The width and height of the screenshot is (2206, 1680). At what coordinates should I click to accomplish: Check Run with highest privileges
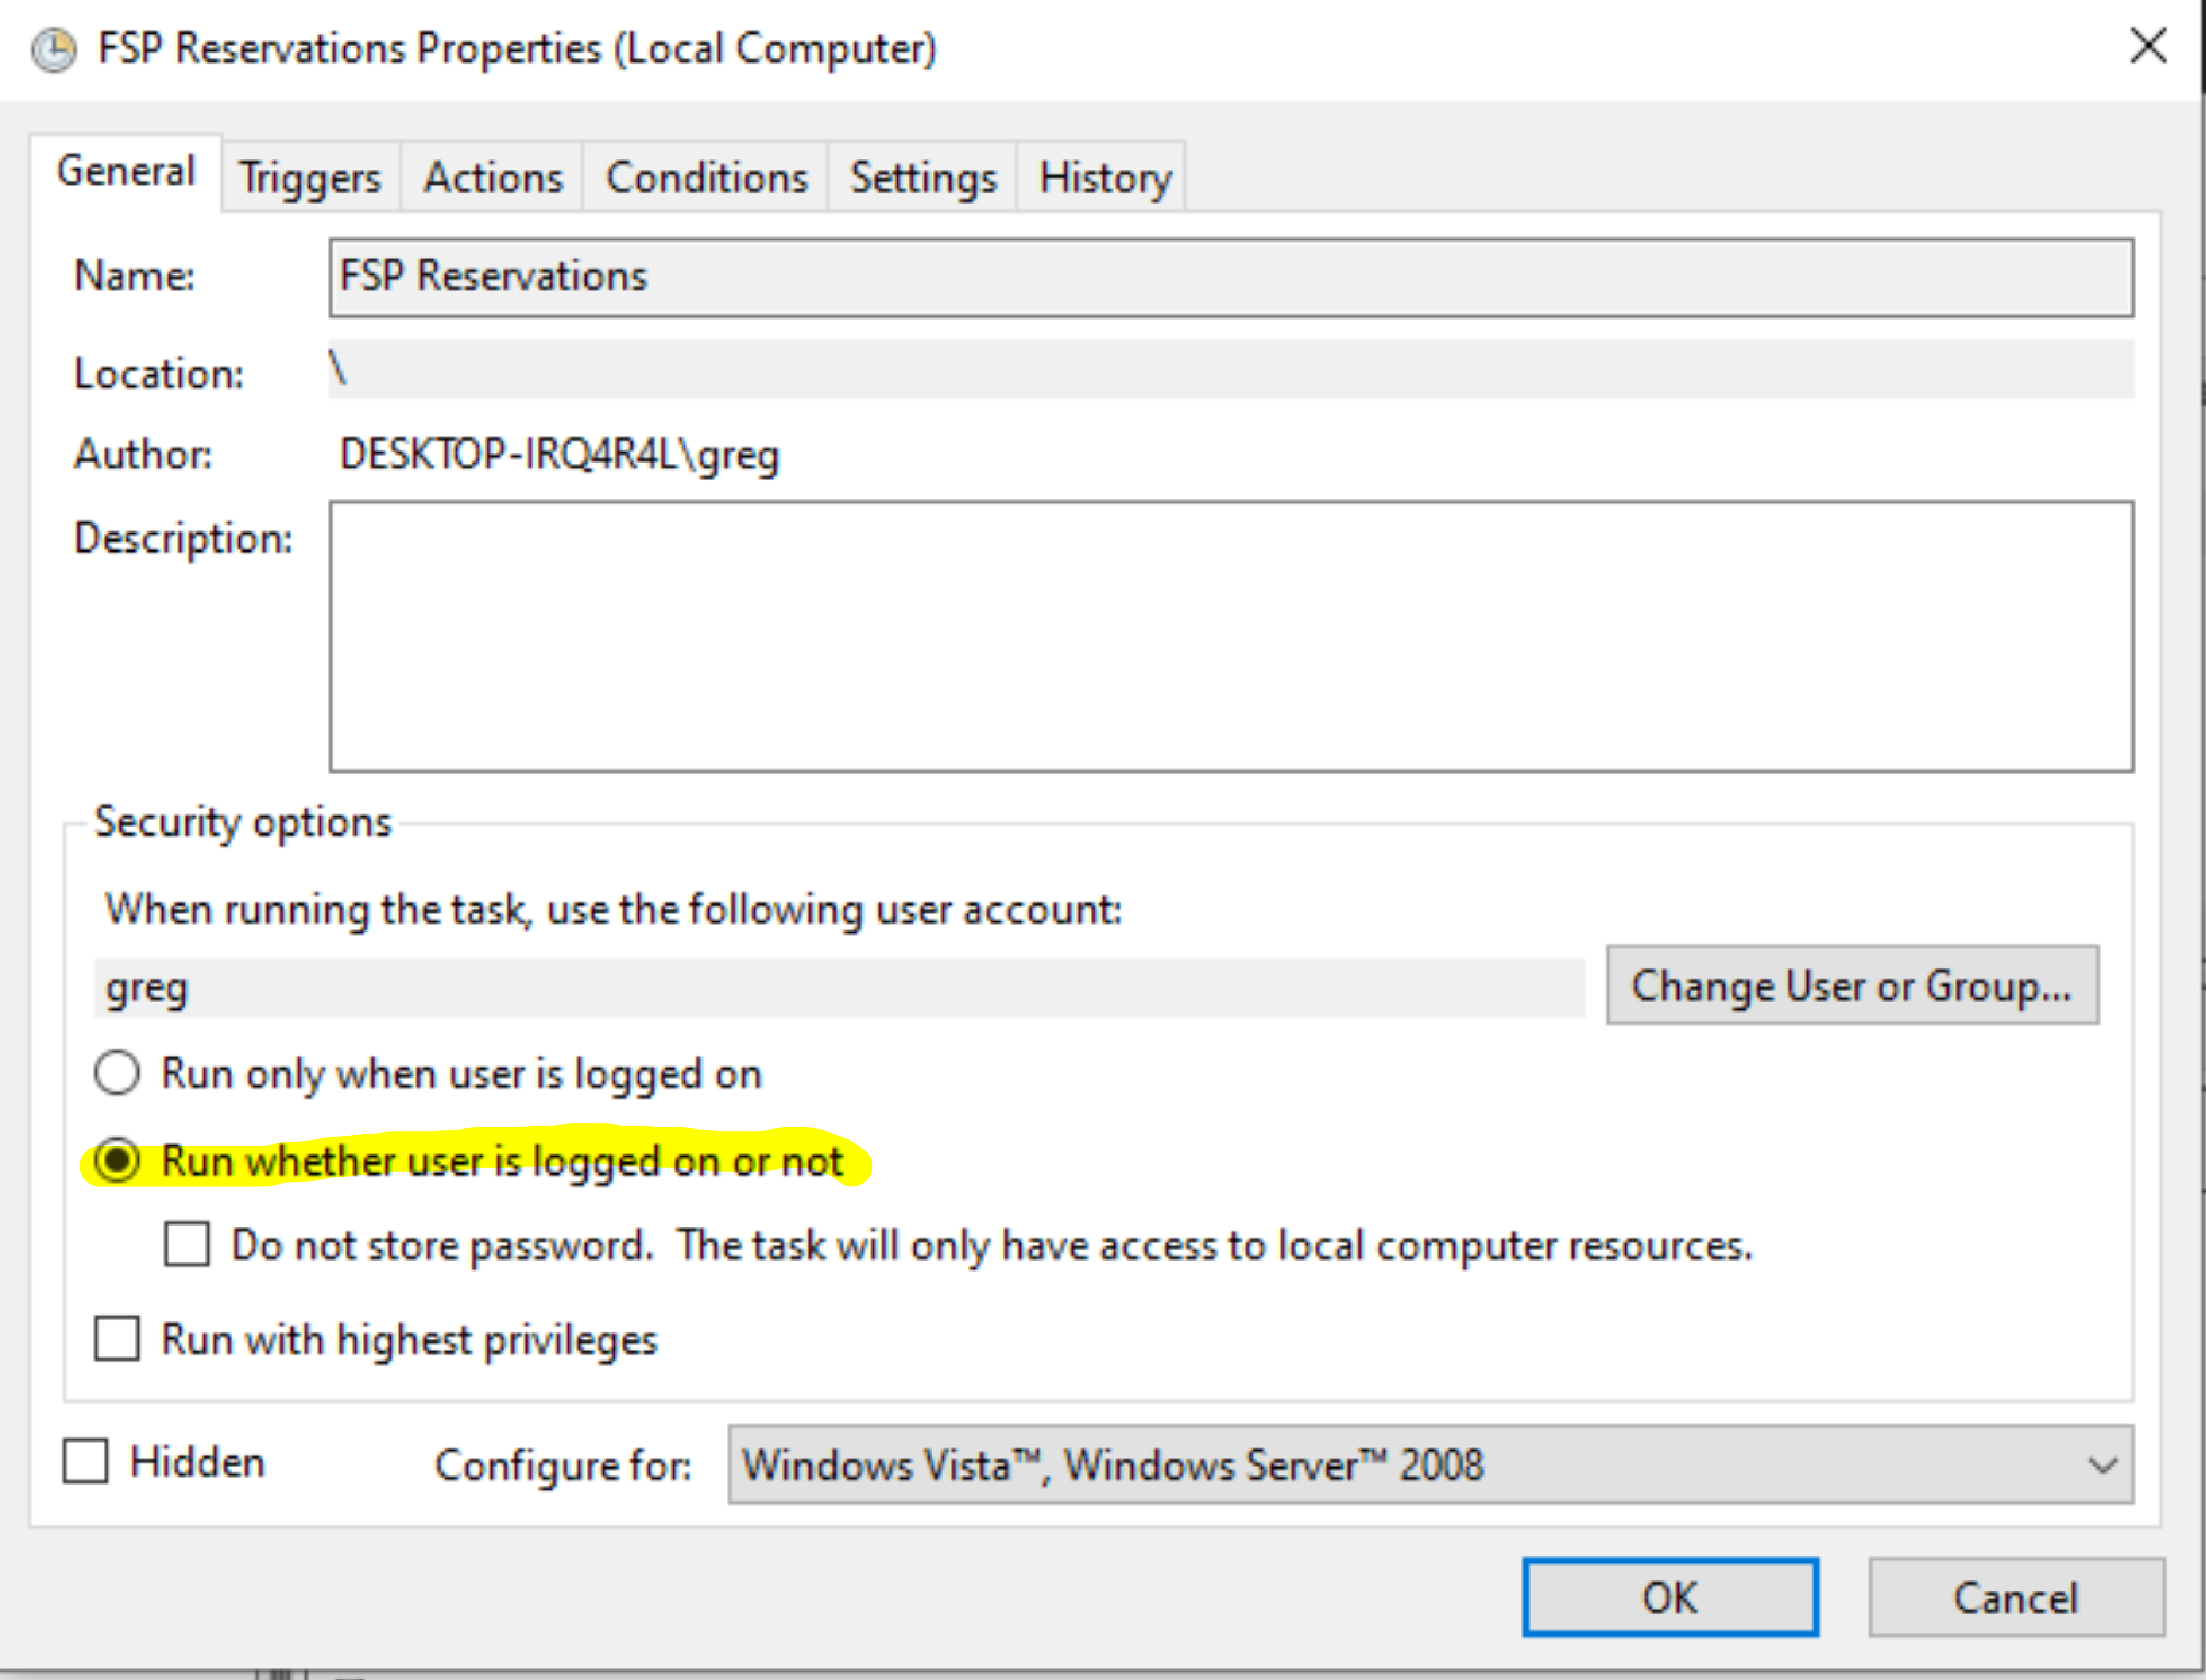(x=118, y=1339)
